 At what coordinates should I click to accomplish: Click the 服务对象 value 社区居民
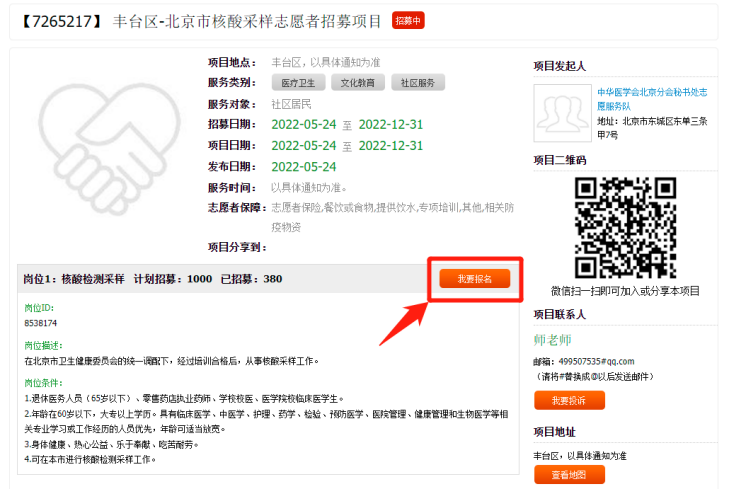tap(292, 104)
